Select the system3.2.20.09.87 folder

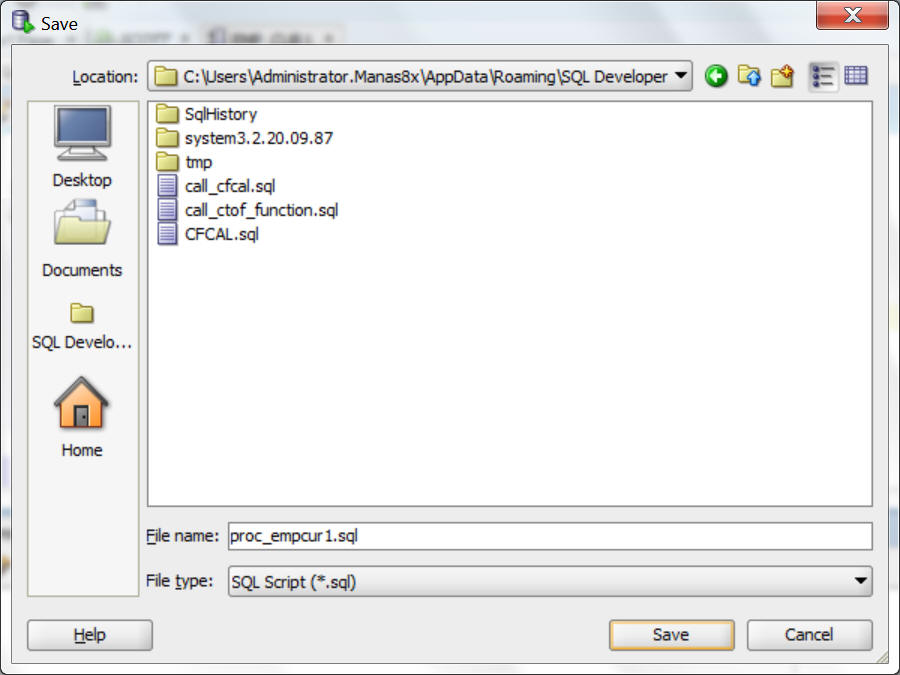(245, 138)
